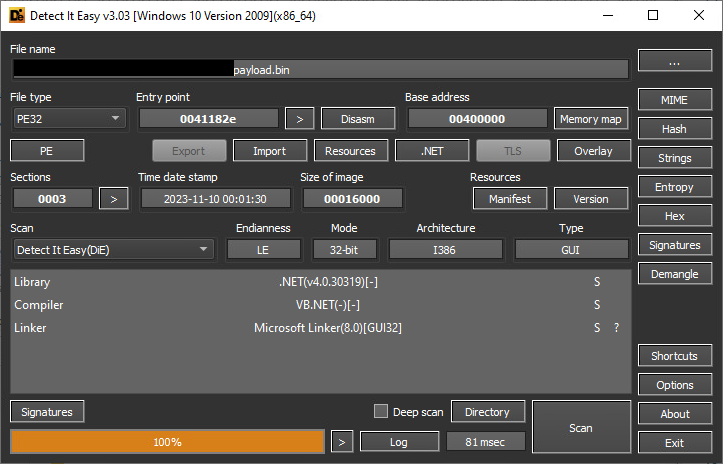Open the MIME info panel
The width and height of the screenshot is (723, 464).
(x=674, y=100)
